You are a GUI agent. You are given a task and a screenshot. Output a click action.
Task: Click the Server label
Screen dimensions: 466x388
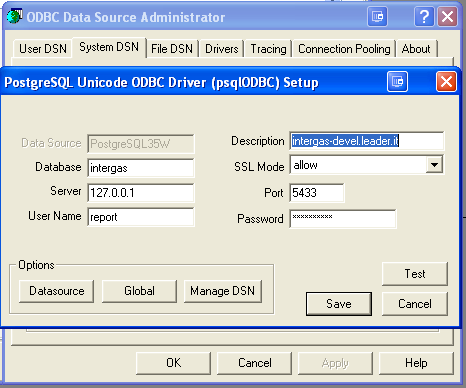(66, 191)
